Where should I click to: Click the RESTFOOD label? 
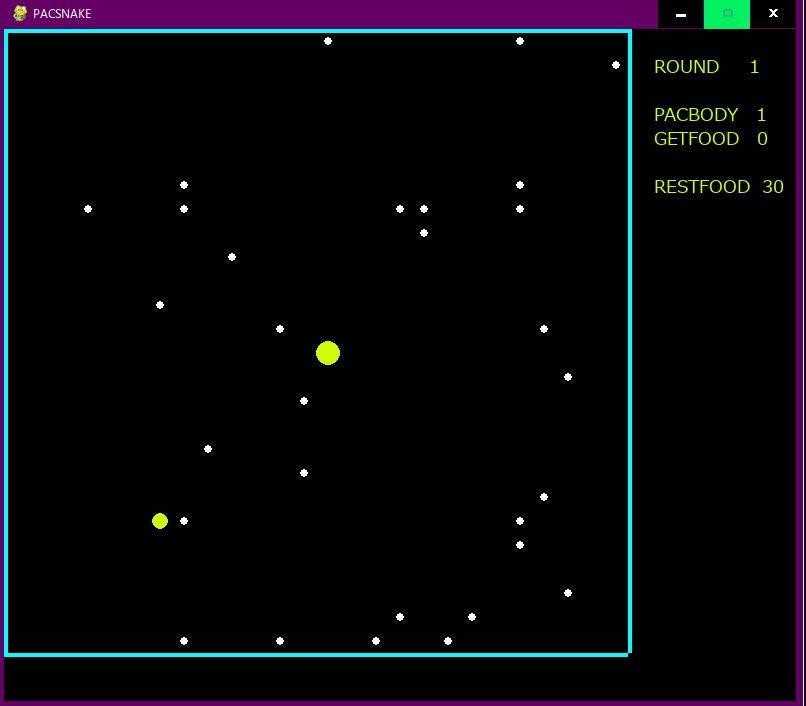[702, 187]
